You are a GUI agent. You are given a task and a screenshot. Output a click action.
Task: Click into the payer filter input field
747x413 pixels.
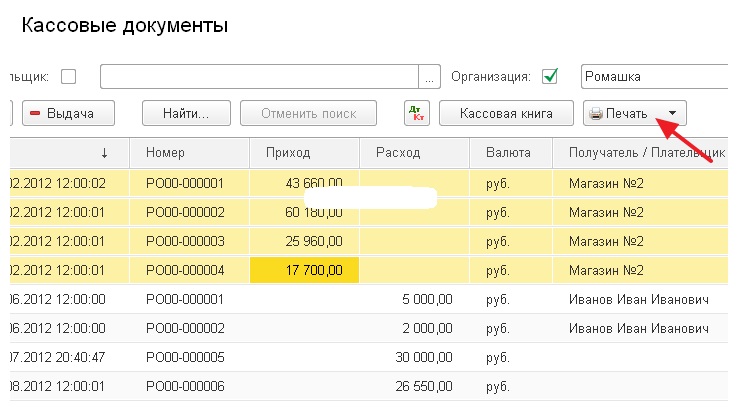tap(259, 77)
